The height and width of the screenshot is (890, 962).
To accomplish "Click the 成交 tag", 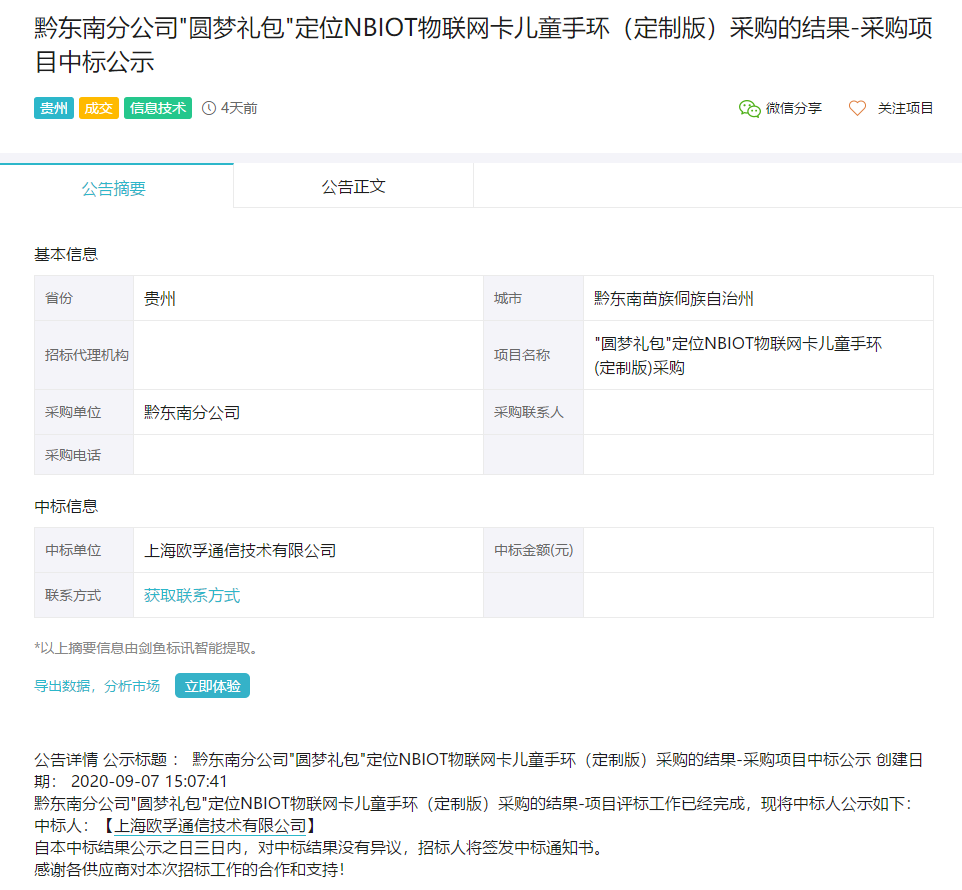I will (99, 108).
